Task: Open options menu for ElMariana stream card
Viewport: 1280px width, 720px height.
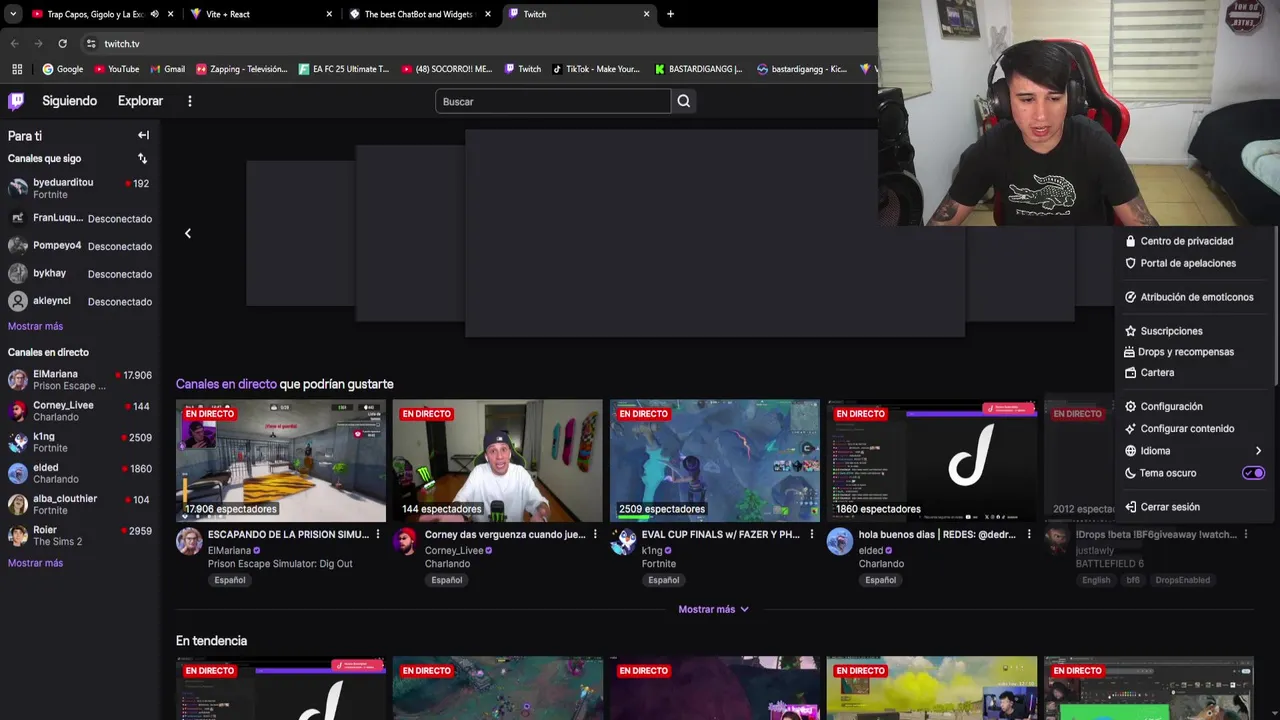Action: pos(377,535)
